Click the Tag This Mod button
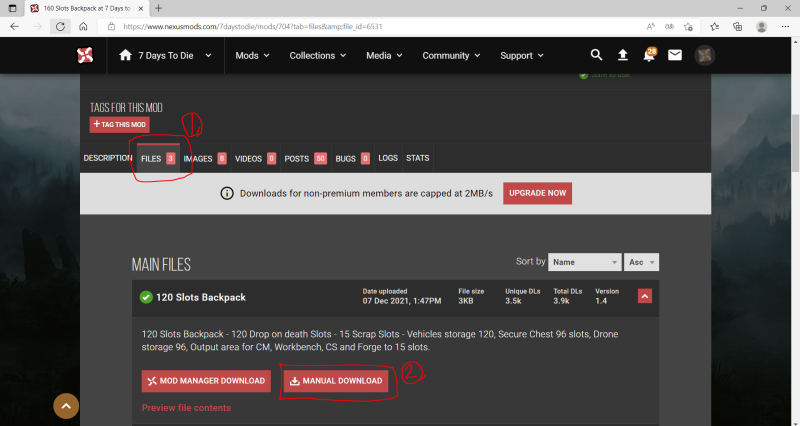The width and height of the screenshot is (800, 426). tap(119, 124)
